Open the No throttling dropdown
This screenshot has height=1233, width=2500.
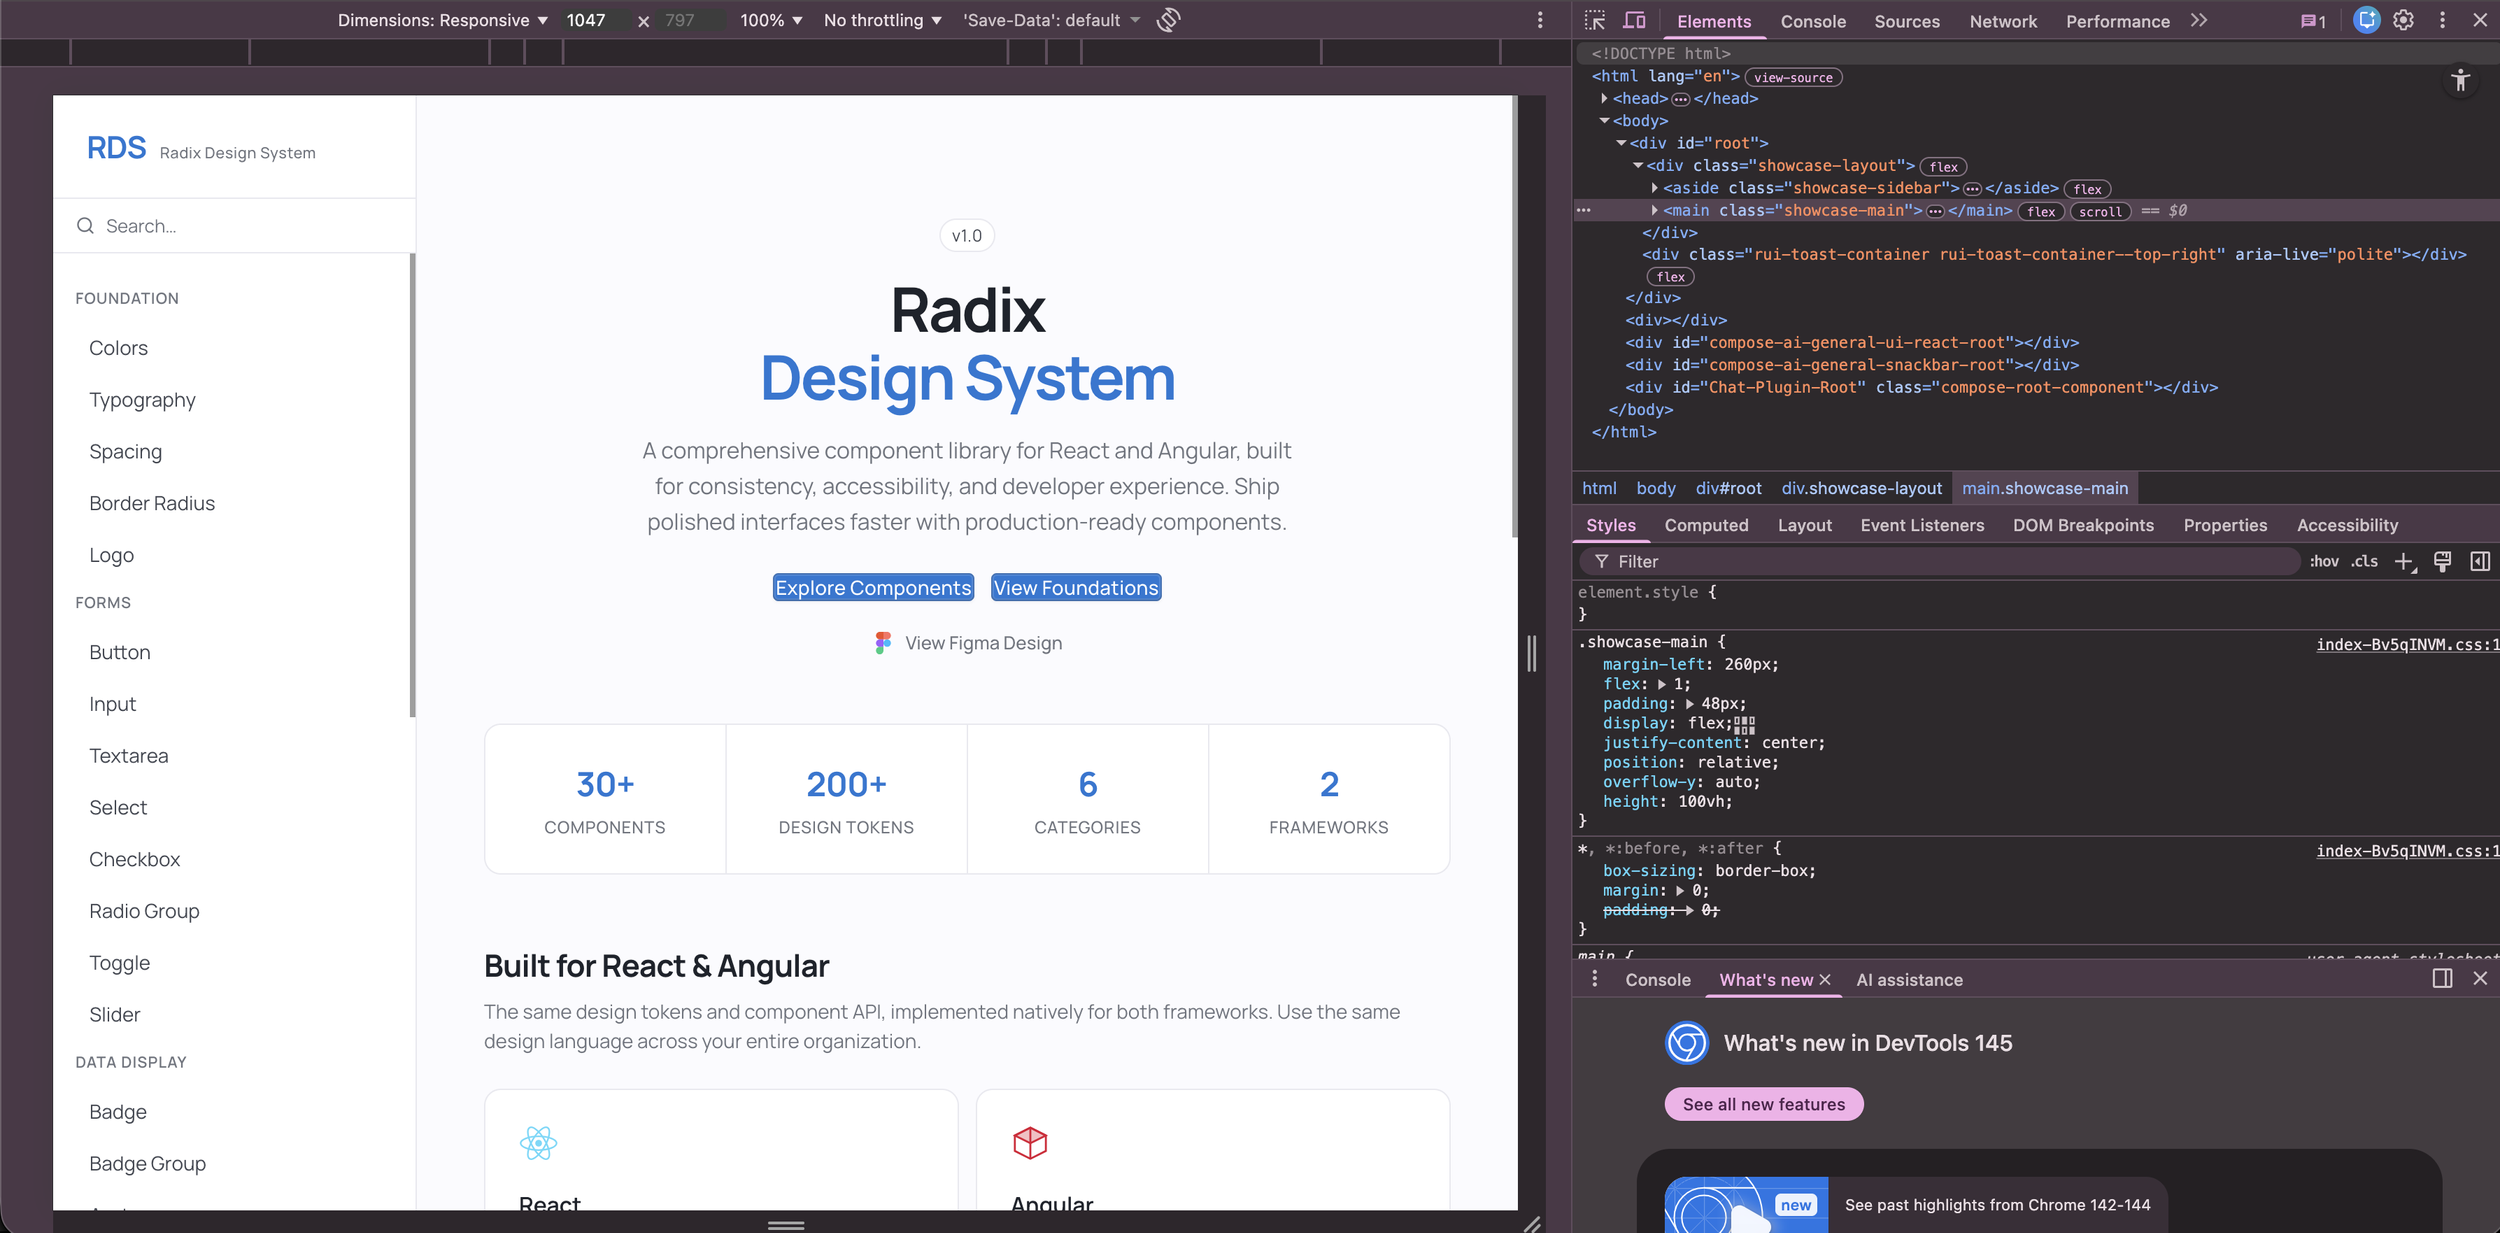point(882,20)
